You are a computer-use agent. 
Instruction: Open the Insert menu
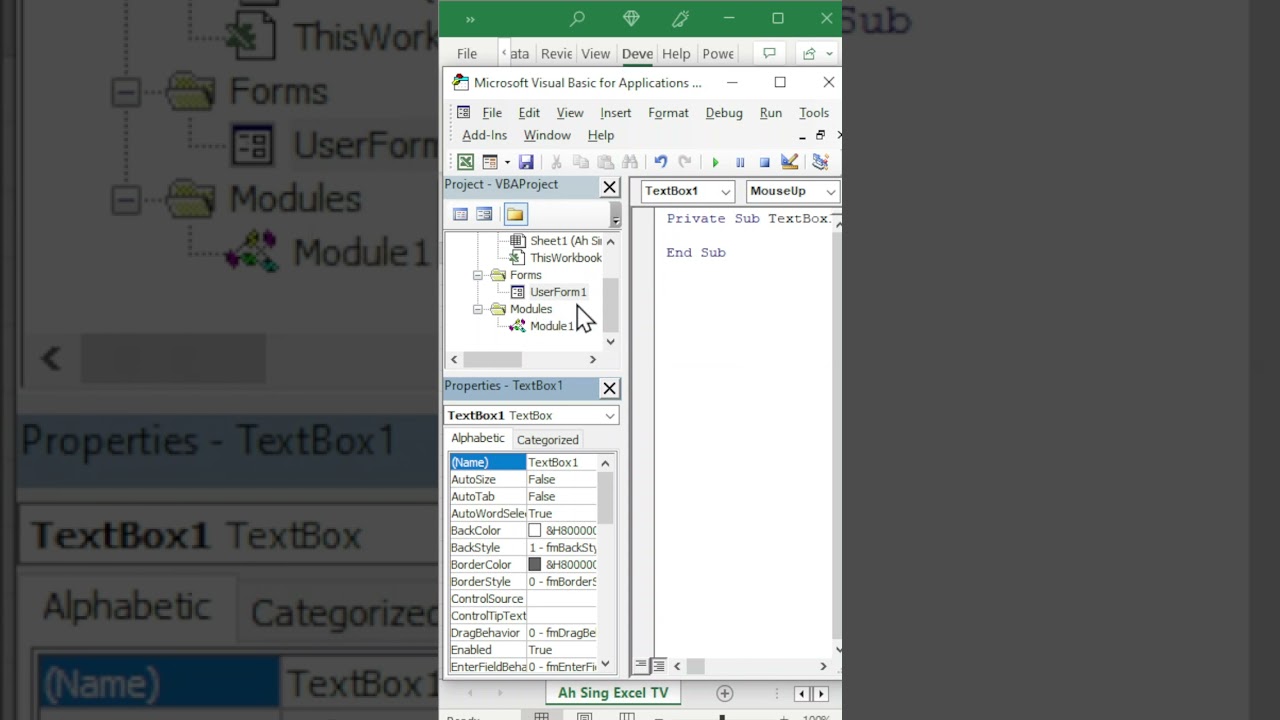pyautogui.click(x=616, y=113)
